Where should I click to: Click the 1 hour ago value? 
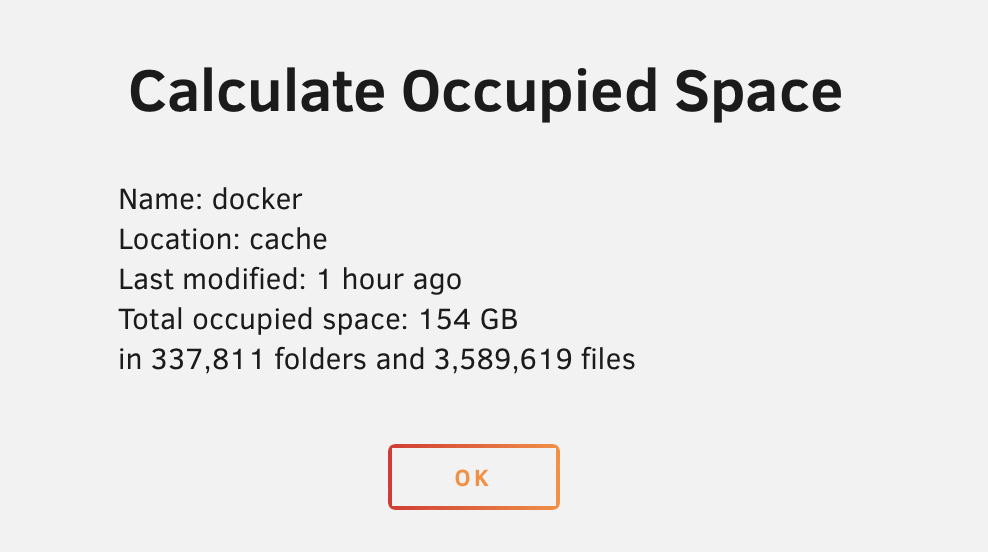389,280
